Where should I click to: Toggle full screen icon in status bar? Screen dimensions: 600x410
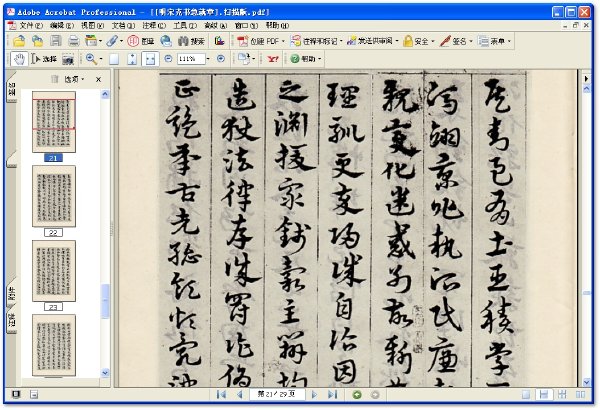click(x=16, y=394)
